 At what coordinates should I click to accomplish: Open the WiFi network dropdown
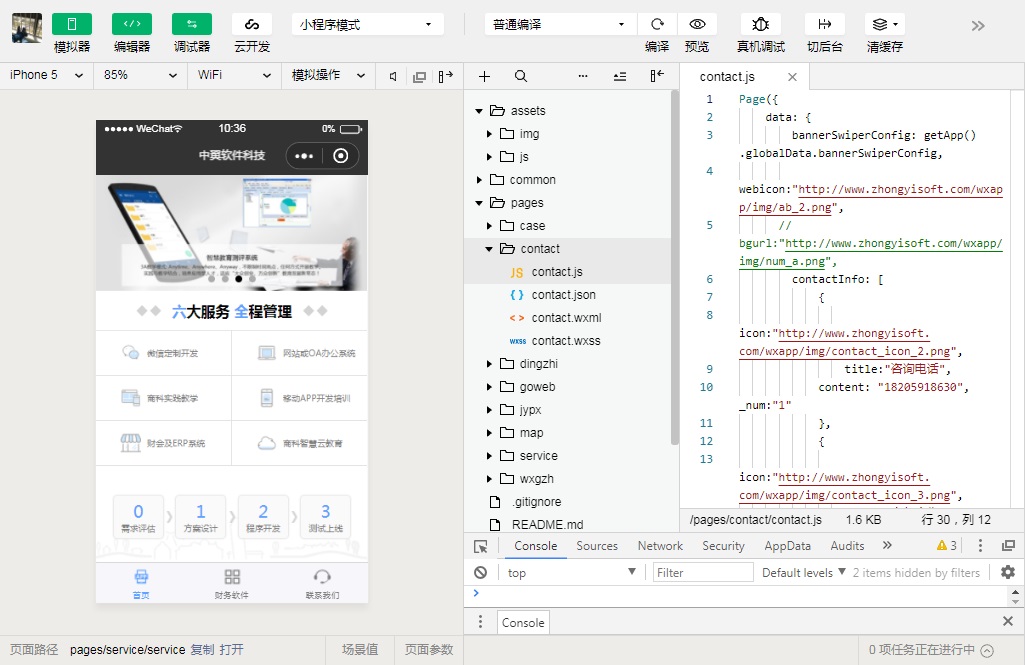tap(234, 75)
